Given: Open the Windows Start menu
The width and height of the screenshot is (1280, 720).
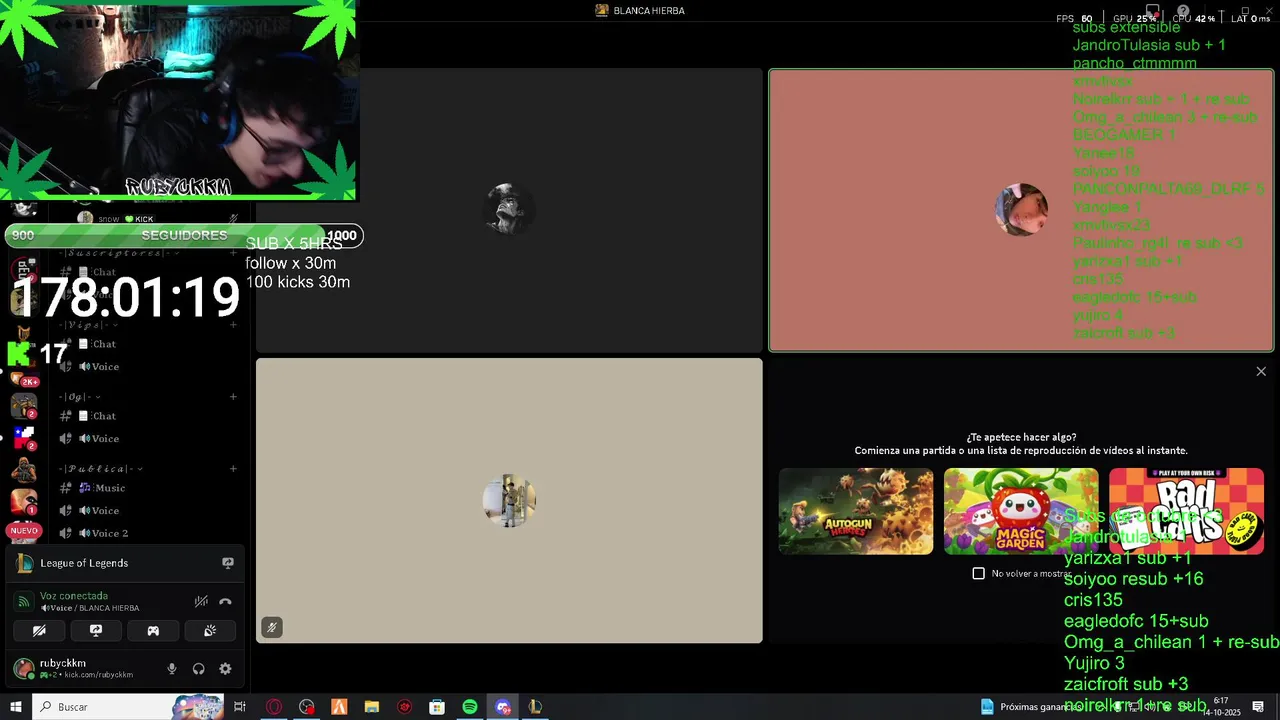Looking at the screenshot, I should point(15,706).
